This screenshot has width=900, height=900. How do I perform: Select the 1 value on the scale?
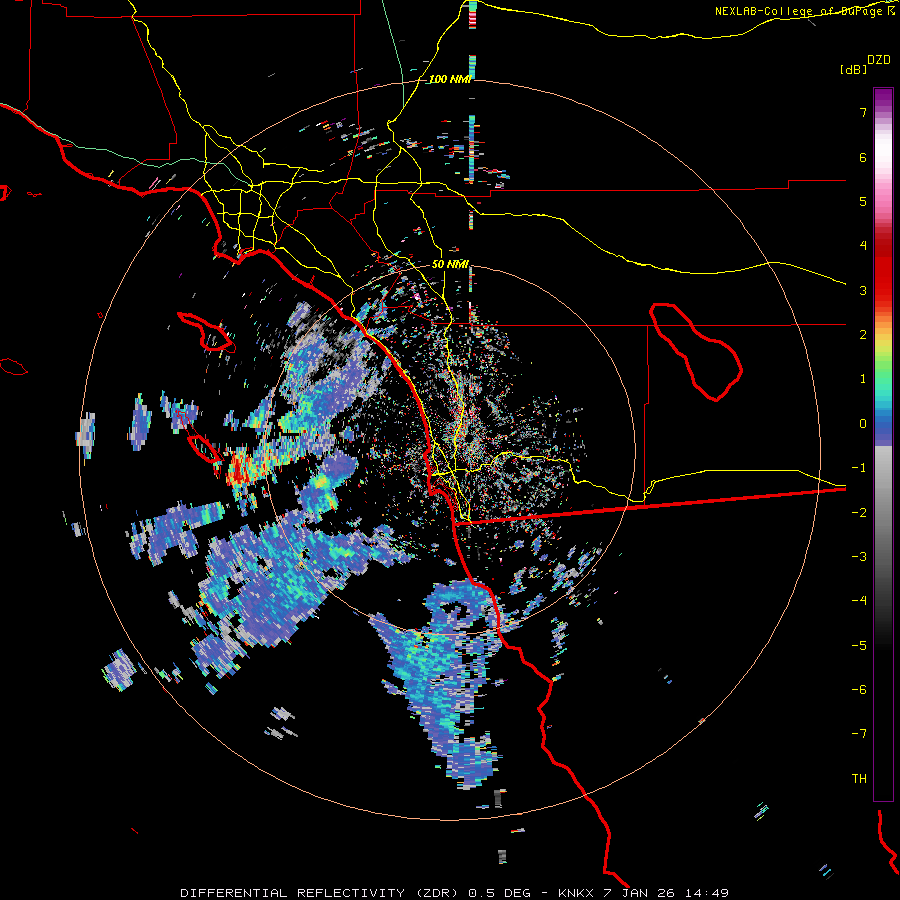[x=863, y=379]
